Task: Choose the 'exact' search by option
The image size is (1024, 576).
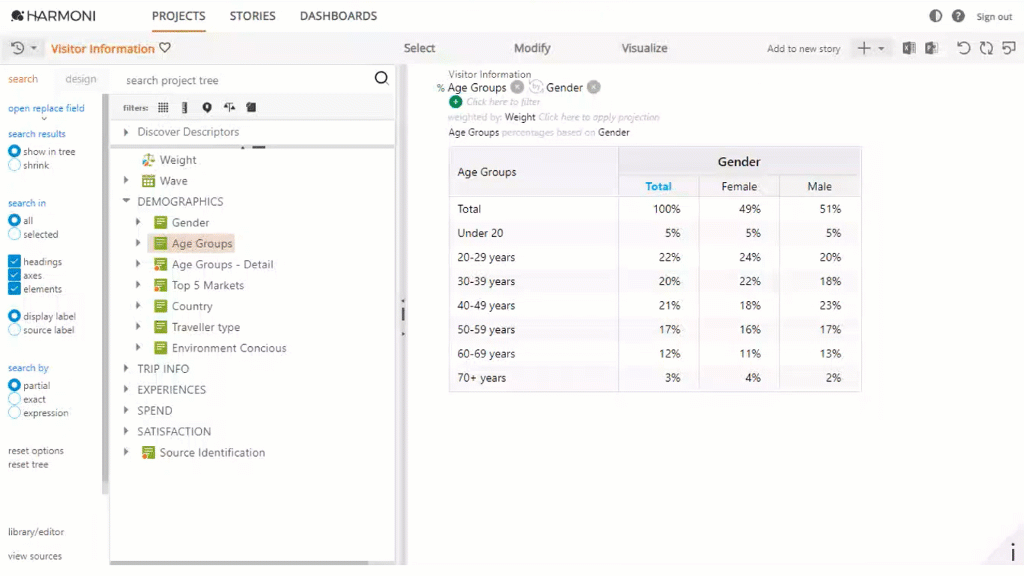Action: click(14, 399)
